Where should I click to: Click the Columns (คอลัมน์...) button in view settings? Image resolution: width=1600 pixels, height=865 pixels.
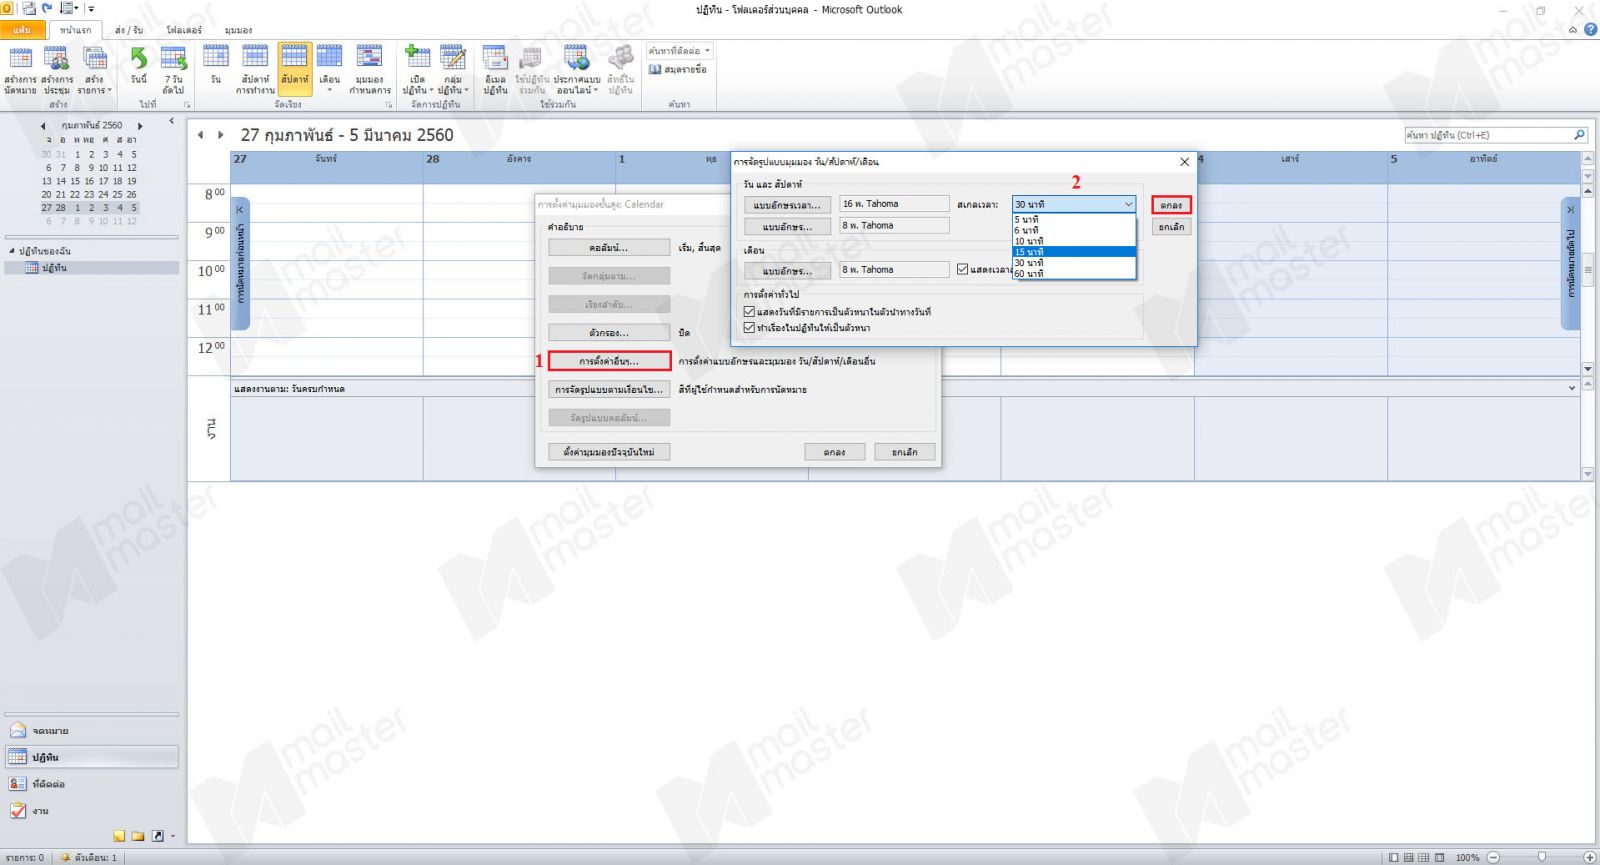coord(609,247)
